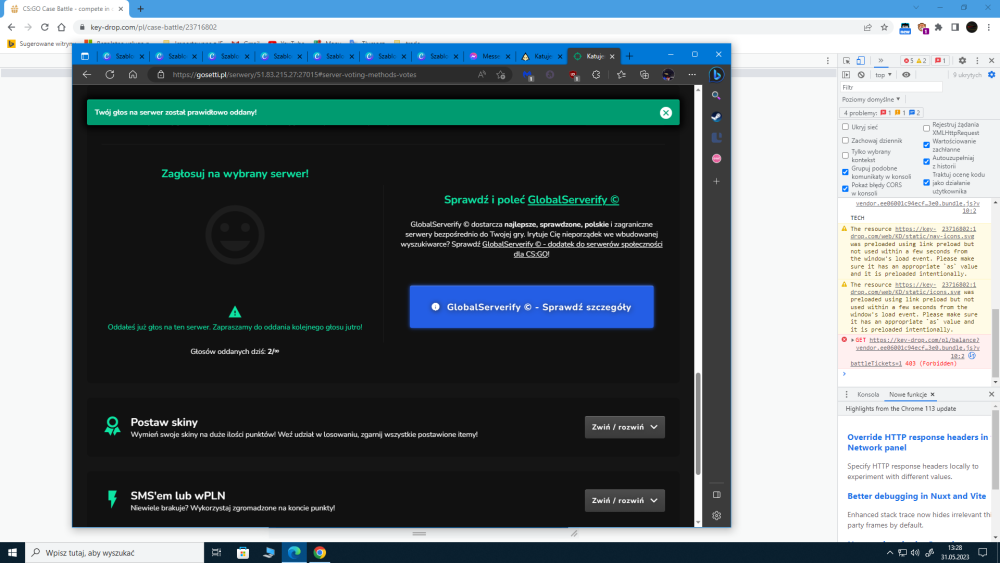Open Microsoft Store from taskbar
Image resolution: width=1000 pixels, height=563 pixels.
243,553
